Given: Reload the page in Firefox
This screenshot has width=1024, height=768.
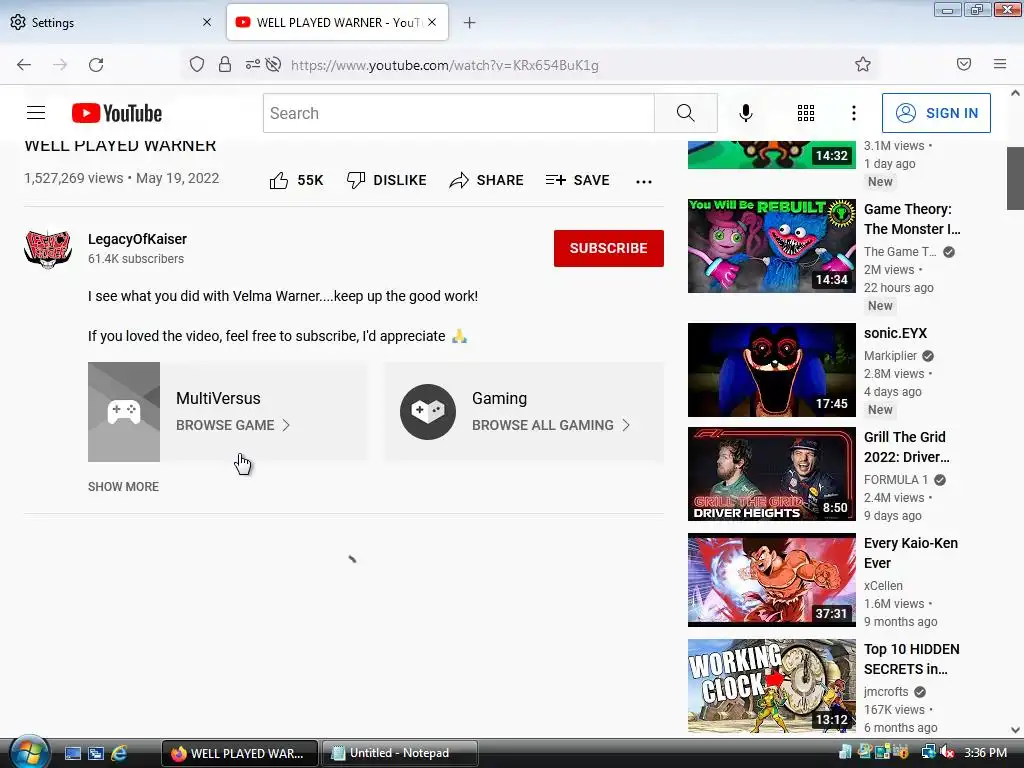Looking at the screenshot, I should tap(96, 64).
